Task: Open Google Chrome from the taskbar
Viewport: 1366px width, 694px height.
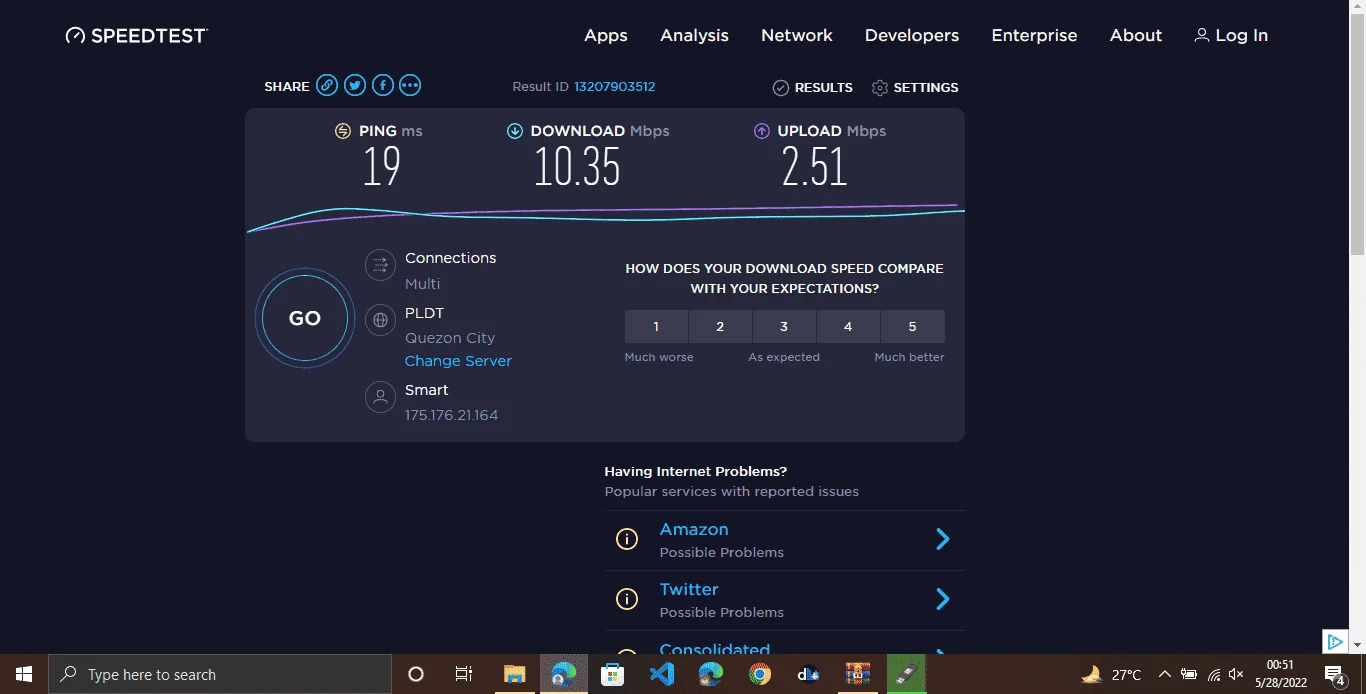Action: 760,674
